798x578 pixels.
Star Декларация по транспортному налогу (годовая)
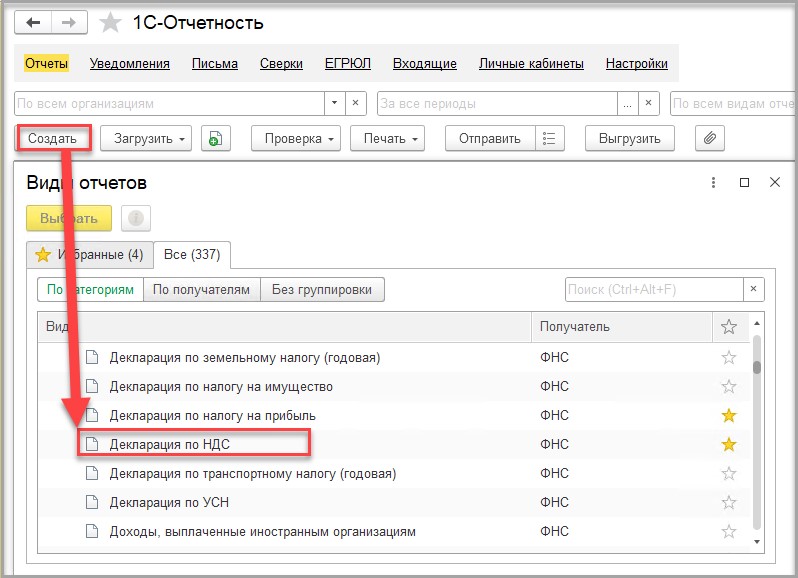click(x=729, y=473)
